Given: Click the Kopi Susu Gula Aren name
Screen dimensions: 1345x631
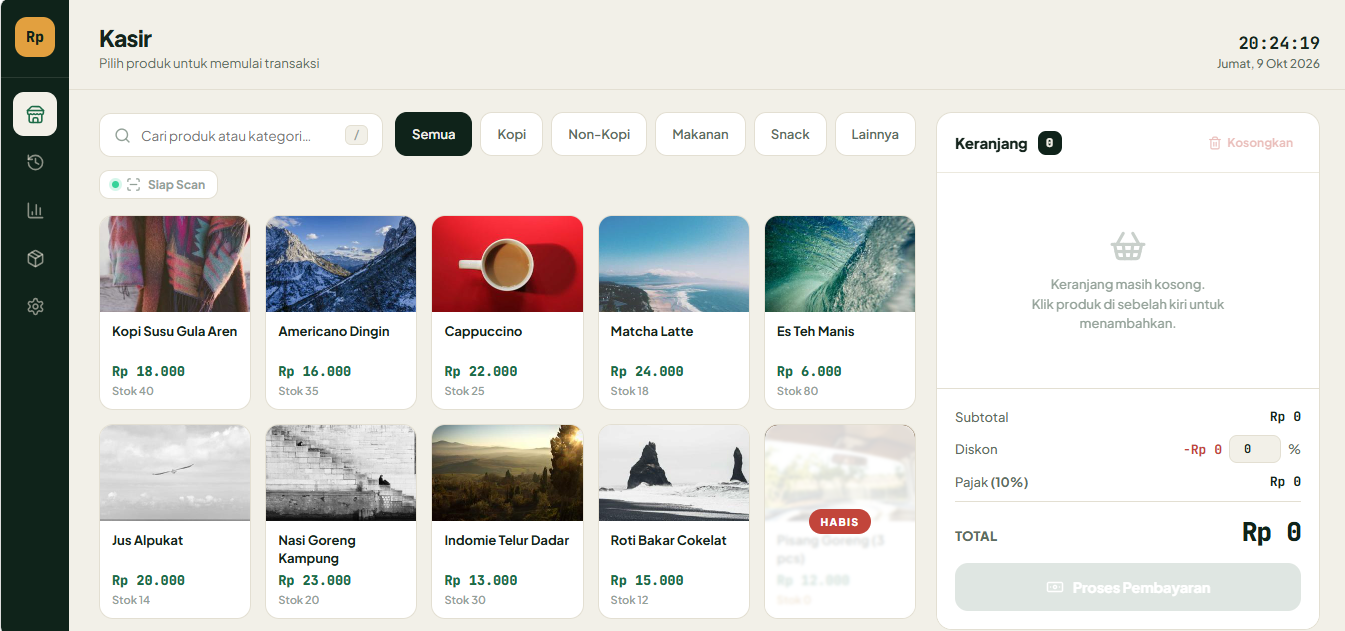Looking at the screenshot, I should point(175,331).
